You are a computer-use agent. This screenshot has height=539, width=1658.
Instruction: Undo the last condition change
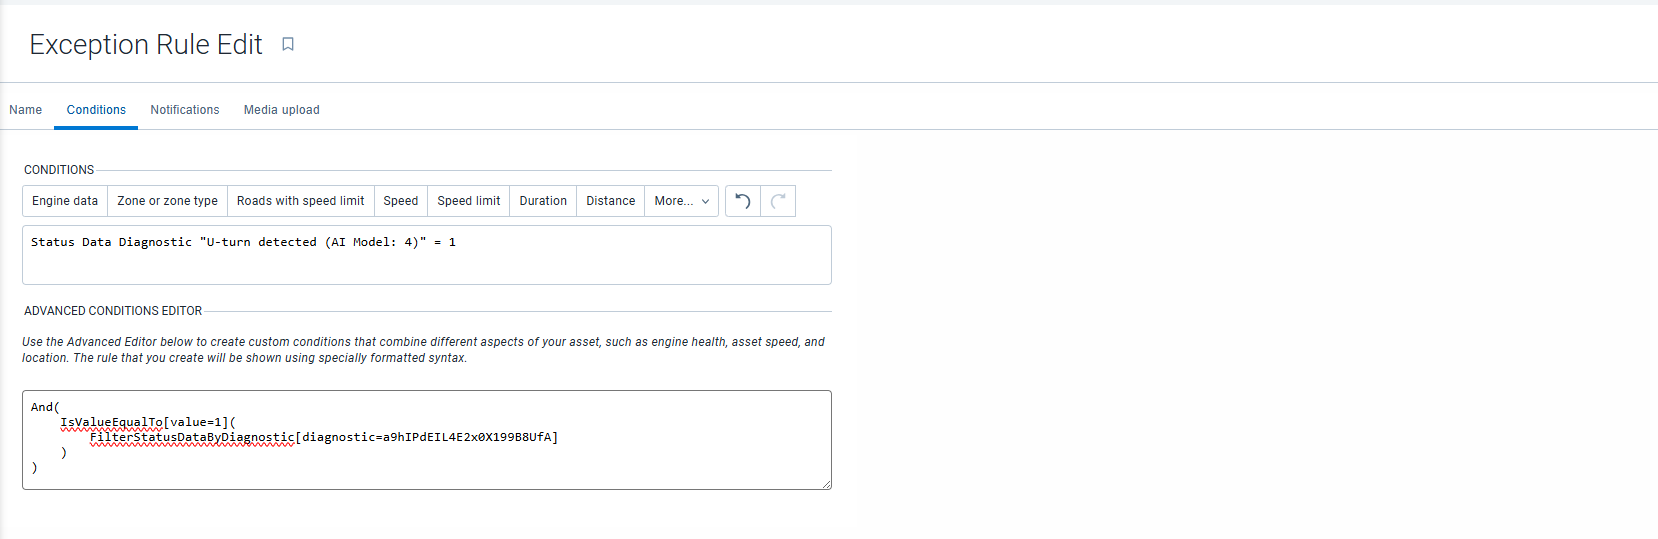tap(743, 201)
